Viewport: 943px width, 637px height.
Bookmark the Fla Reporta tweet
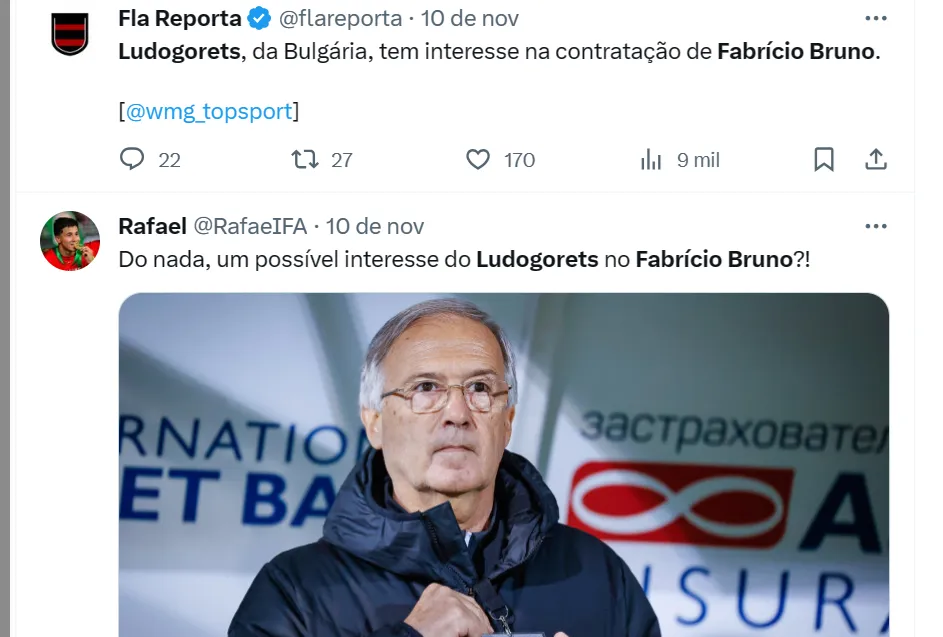point(824,159)
